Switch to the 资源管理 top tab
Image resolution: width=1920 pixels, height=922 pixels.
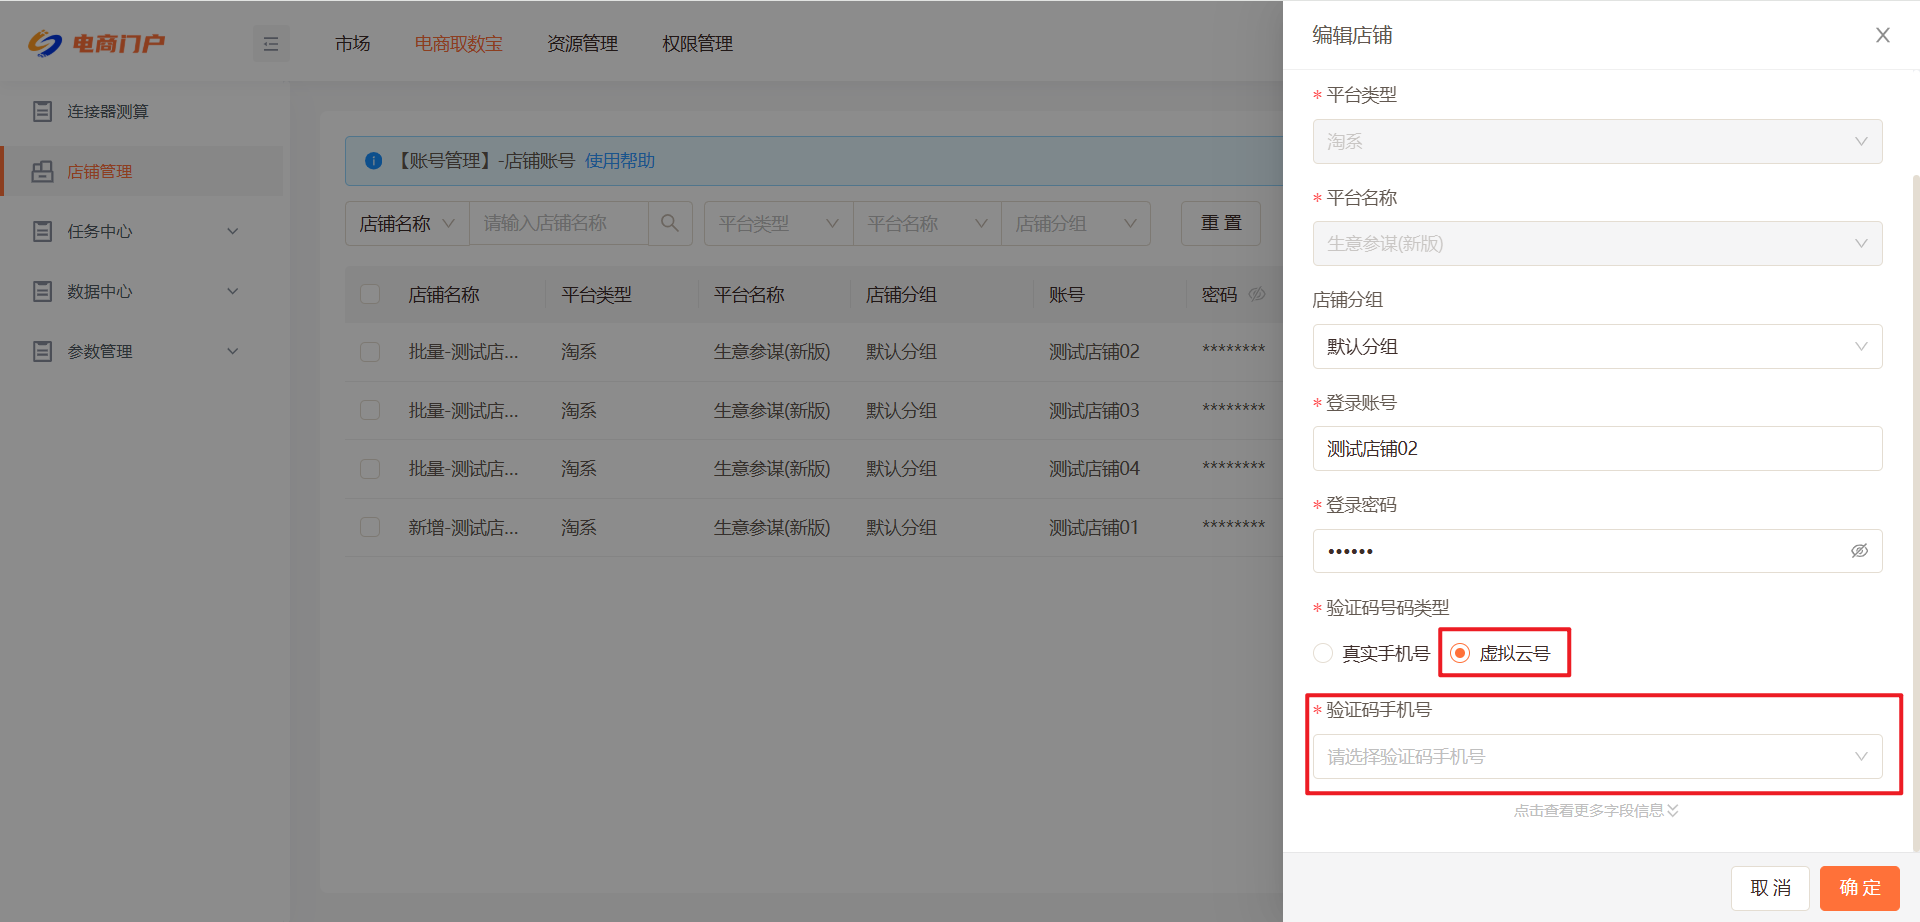[x=582, y=44]
